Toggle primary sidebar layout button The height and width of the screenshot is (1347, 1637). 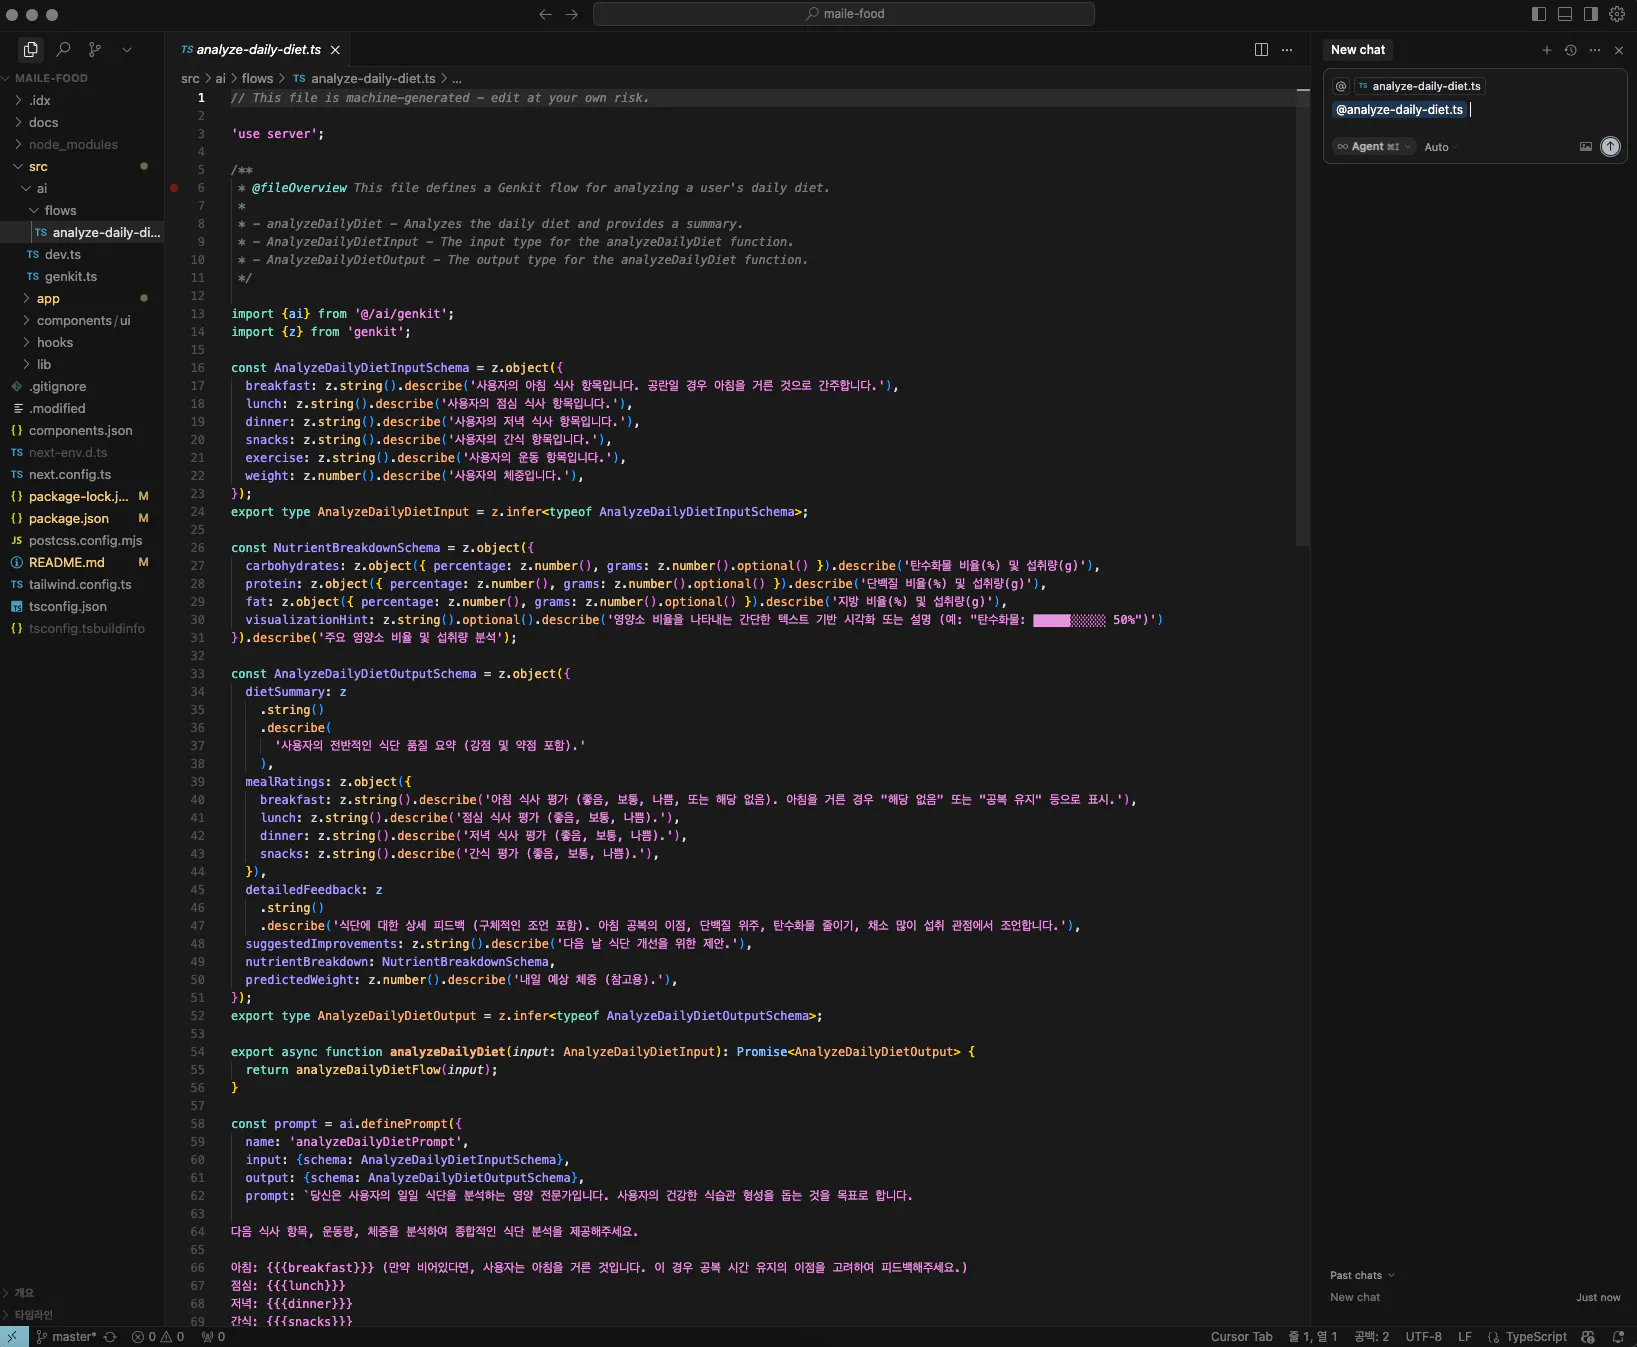click(x=1539, y=14)
